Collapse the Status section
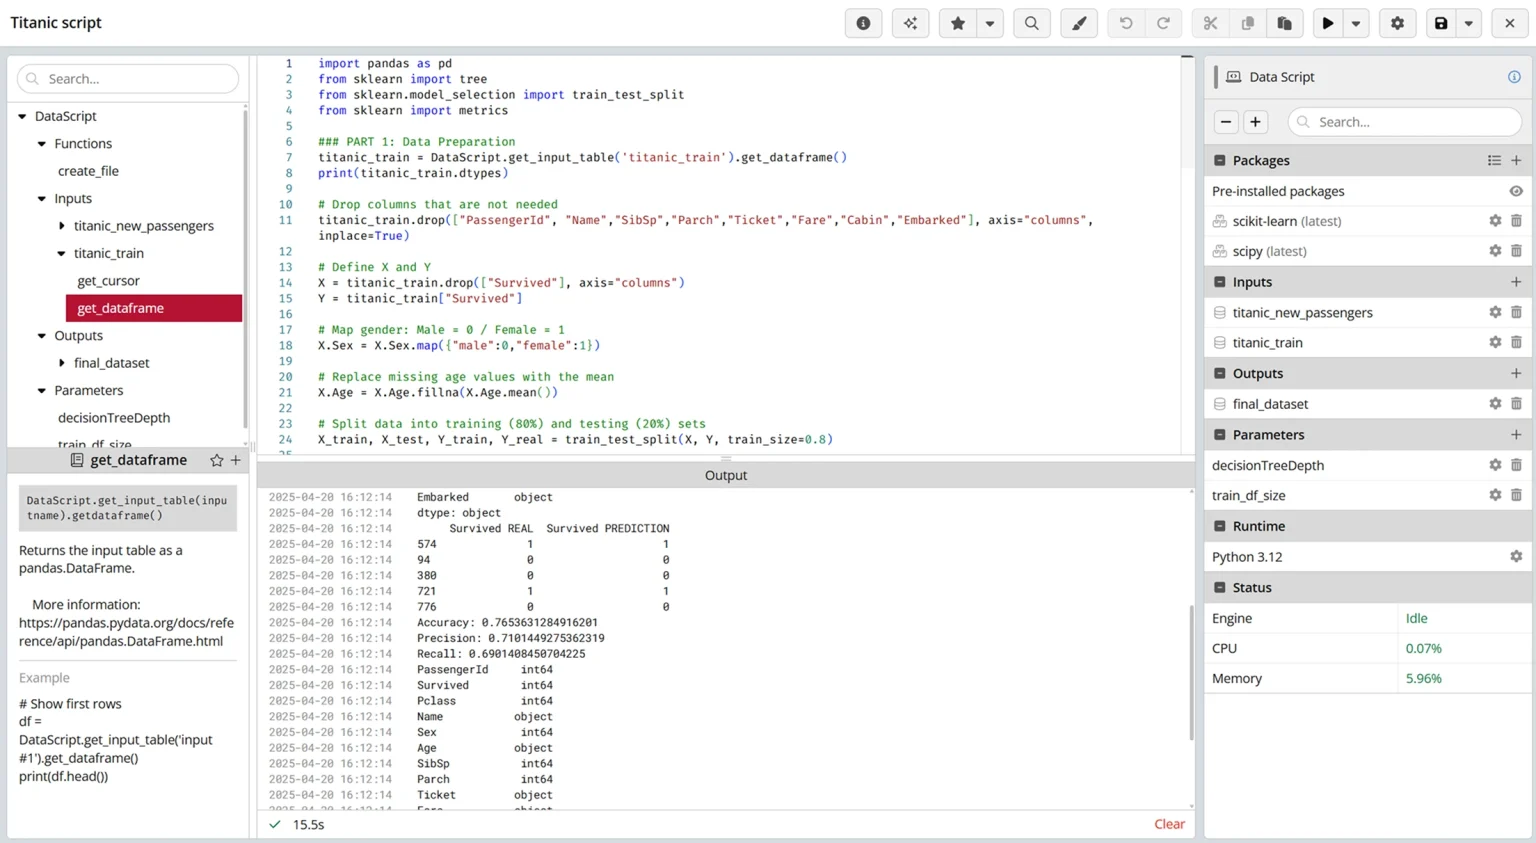This screenshot has width=1536, height=843. pos(1219,587)
